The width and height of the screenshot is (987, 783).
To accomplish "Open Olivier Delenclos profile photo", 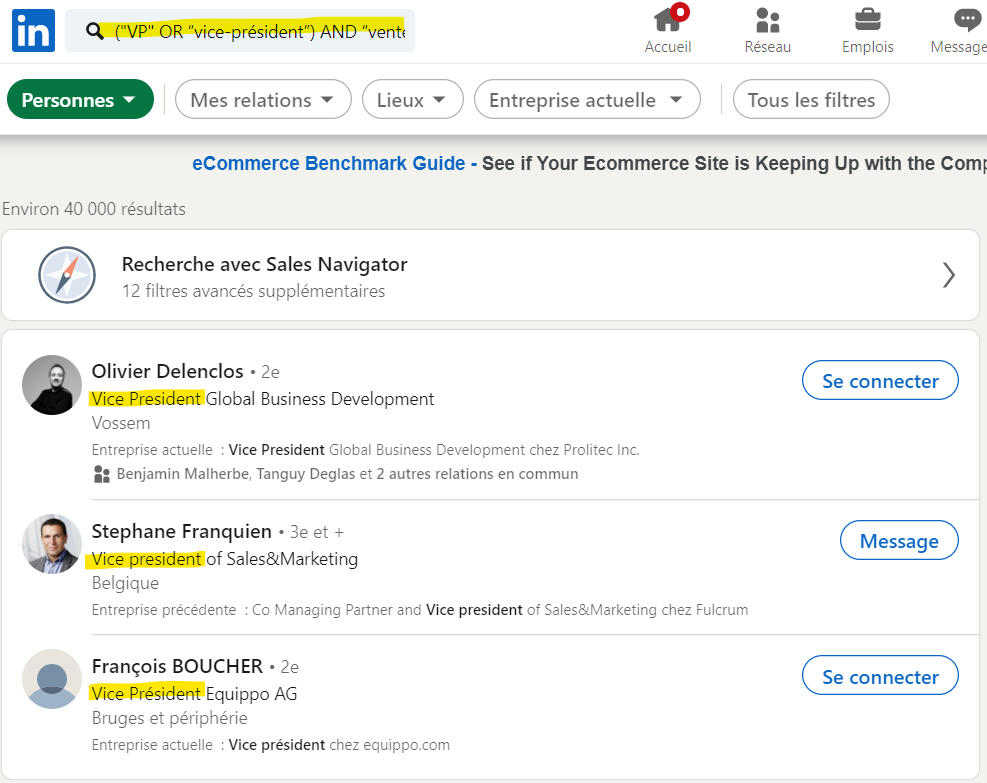I will click(52, 385).
